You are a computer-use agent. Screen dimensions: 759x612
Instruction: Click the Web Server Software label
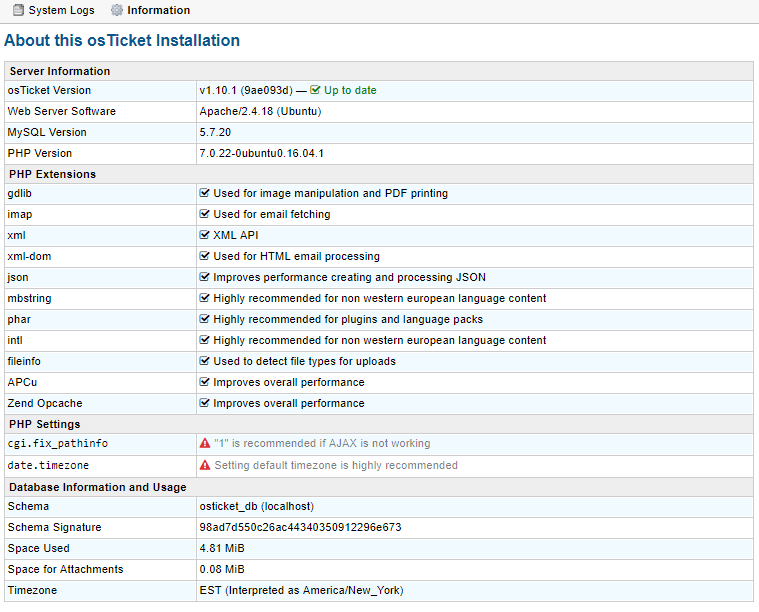(61, 111)
